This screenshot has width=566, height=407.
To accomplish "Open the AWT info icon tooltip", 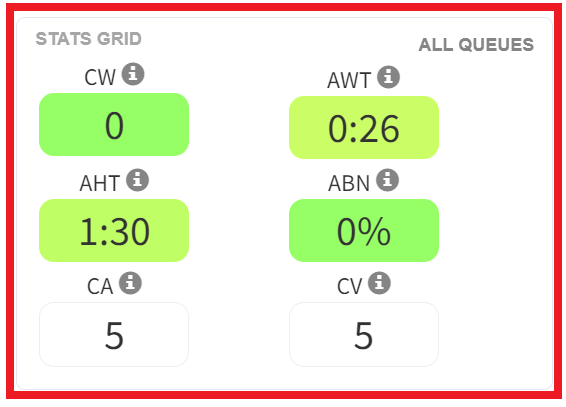I will 388,77.
